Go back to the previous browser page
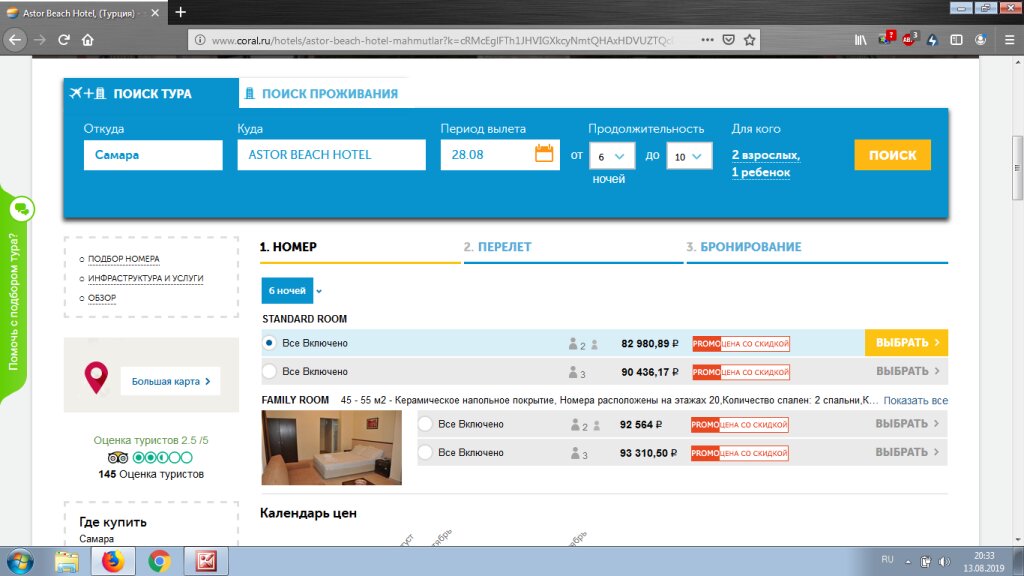The width and height of the screenshot is (1024, 576). coord(14,40)
